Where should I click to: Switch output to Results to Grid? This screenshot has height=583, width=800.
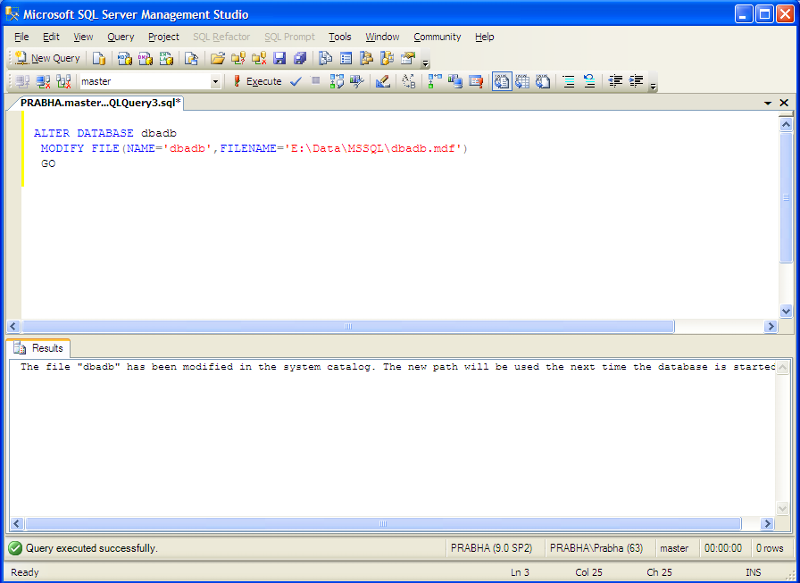pyautogui.click(x=522, y=81)
